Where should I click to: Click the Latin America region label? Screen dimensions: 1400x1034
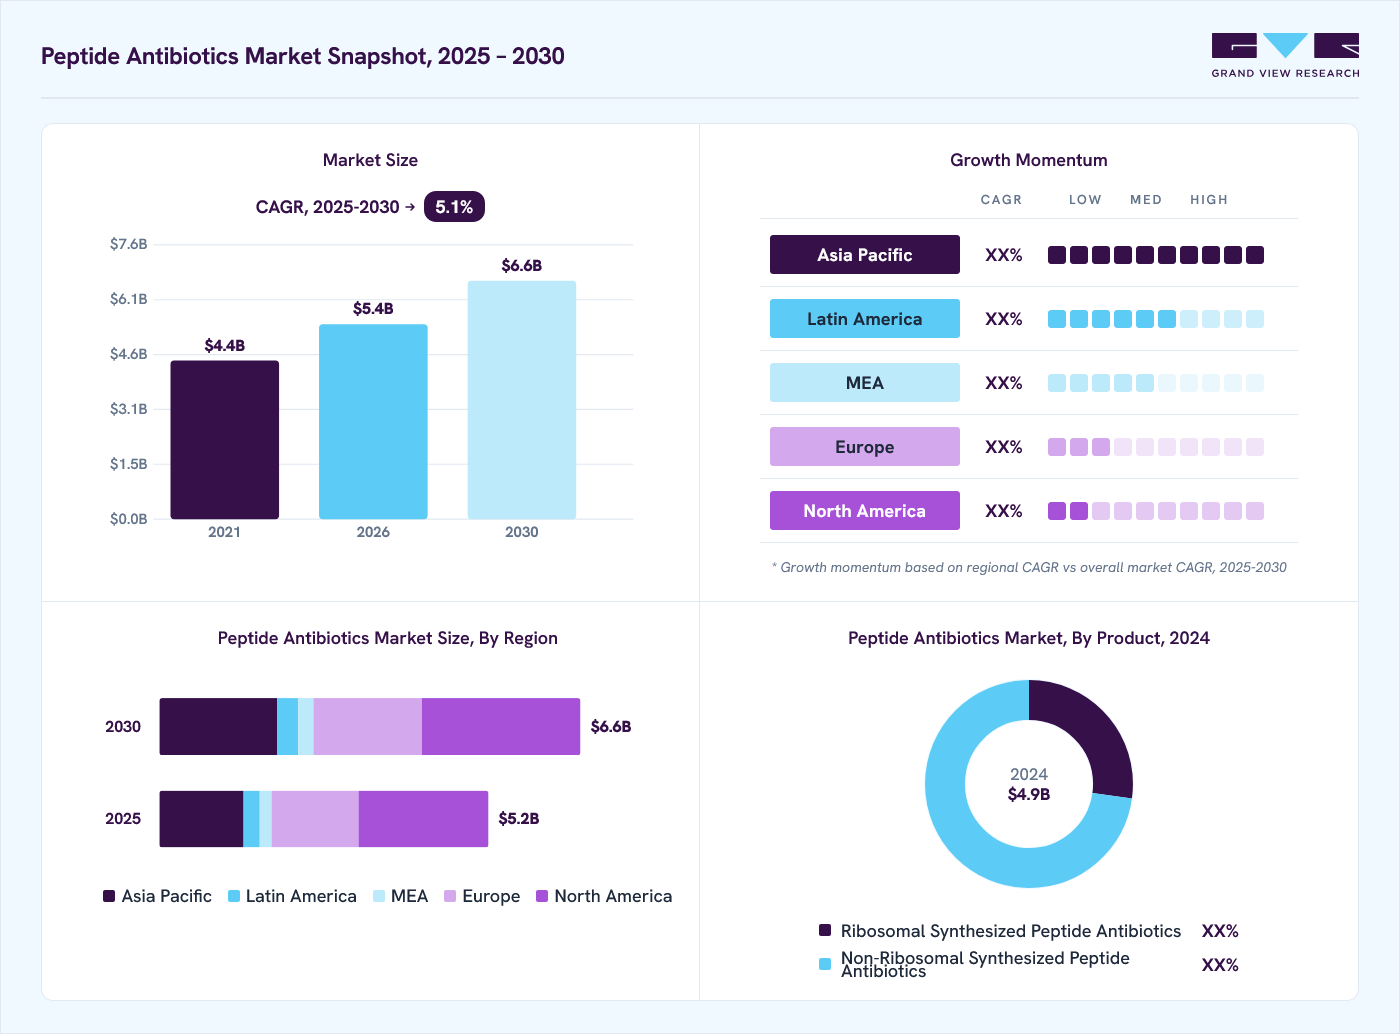[865, 319]
